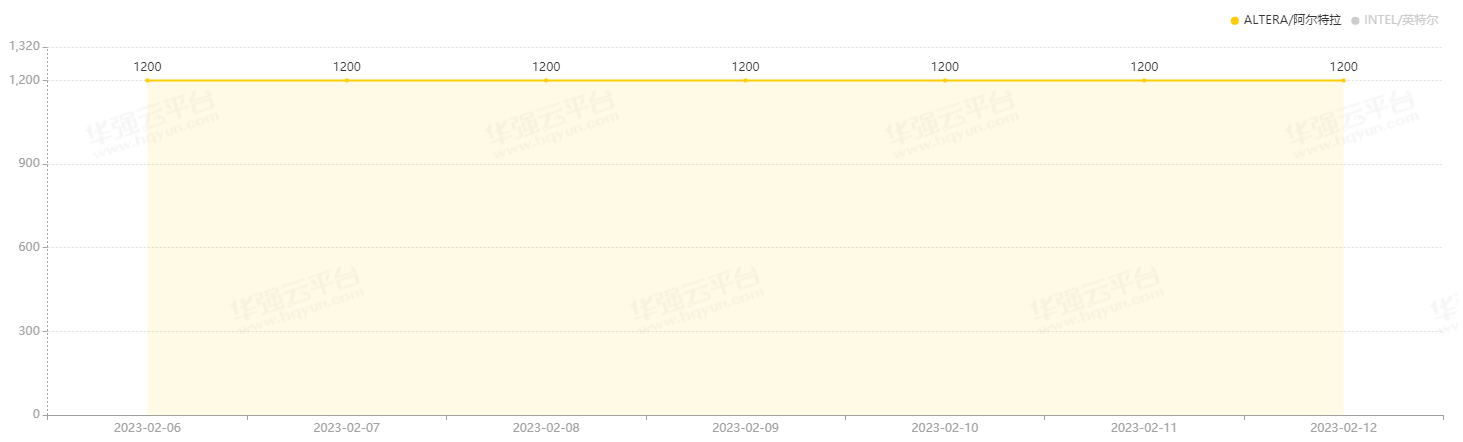Click the 900 y-axis label
The height and width of the screenshot is (442, 1463).
30,163
